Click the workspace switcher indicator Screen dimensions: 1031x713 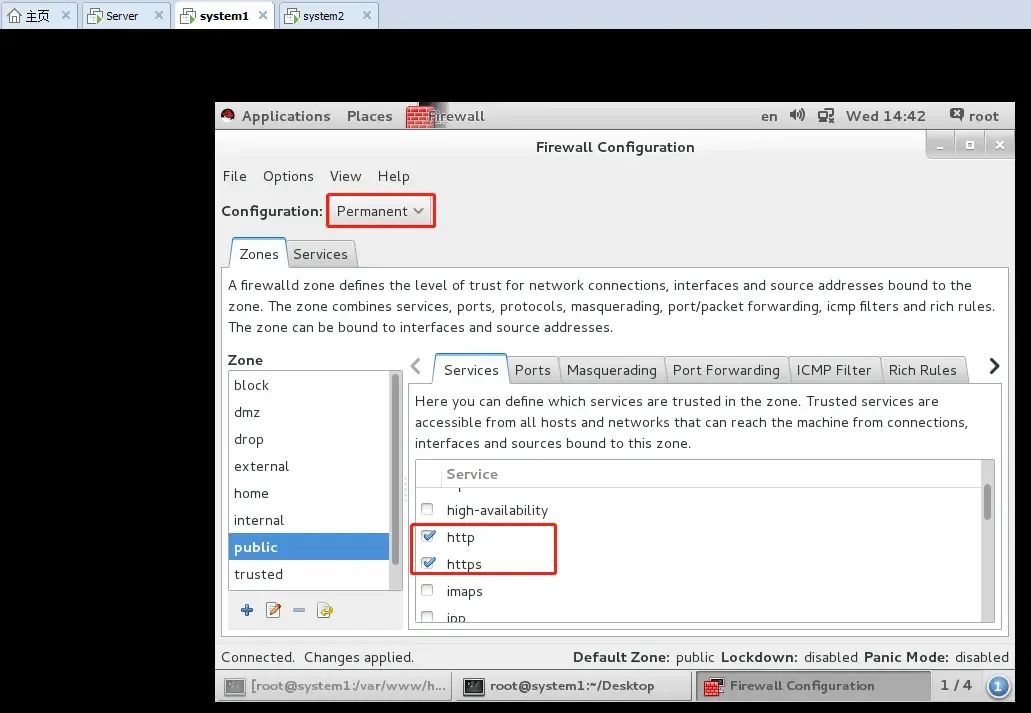[955, 685]
